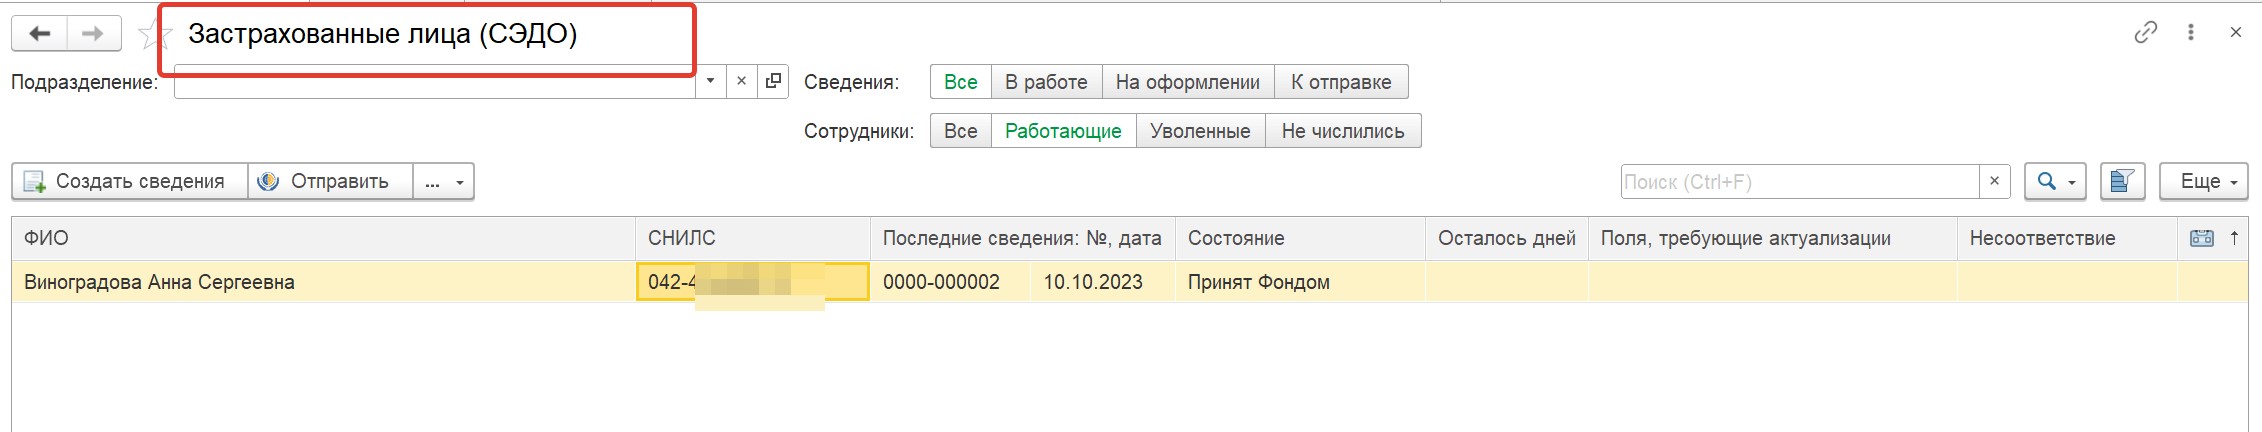The width and height of the screenshot is (2262, 432).
Task: Clear the search field with X
Action: (x=1994, y=181)
